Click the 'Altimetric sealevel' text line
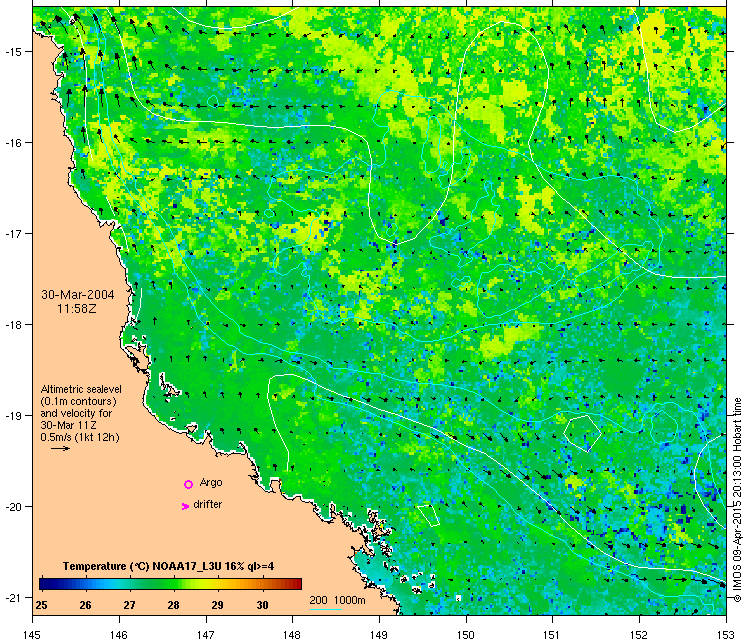The height and width of the screenshot is (640, 750). pos(81,389)
